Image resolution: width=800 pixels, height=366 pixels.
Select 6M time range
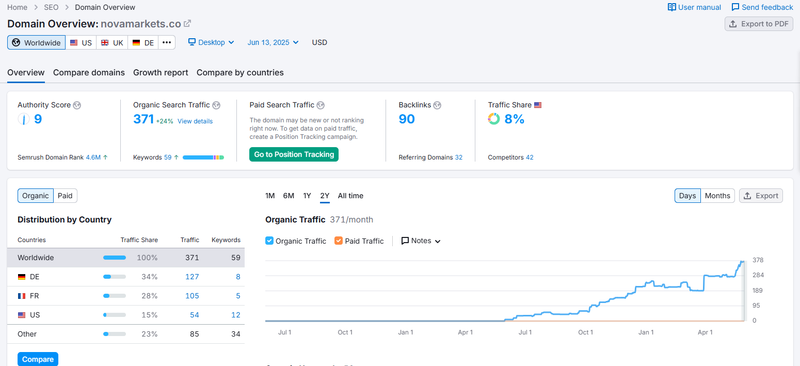[289, 196]
